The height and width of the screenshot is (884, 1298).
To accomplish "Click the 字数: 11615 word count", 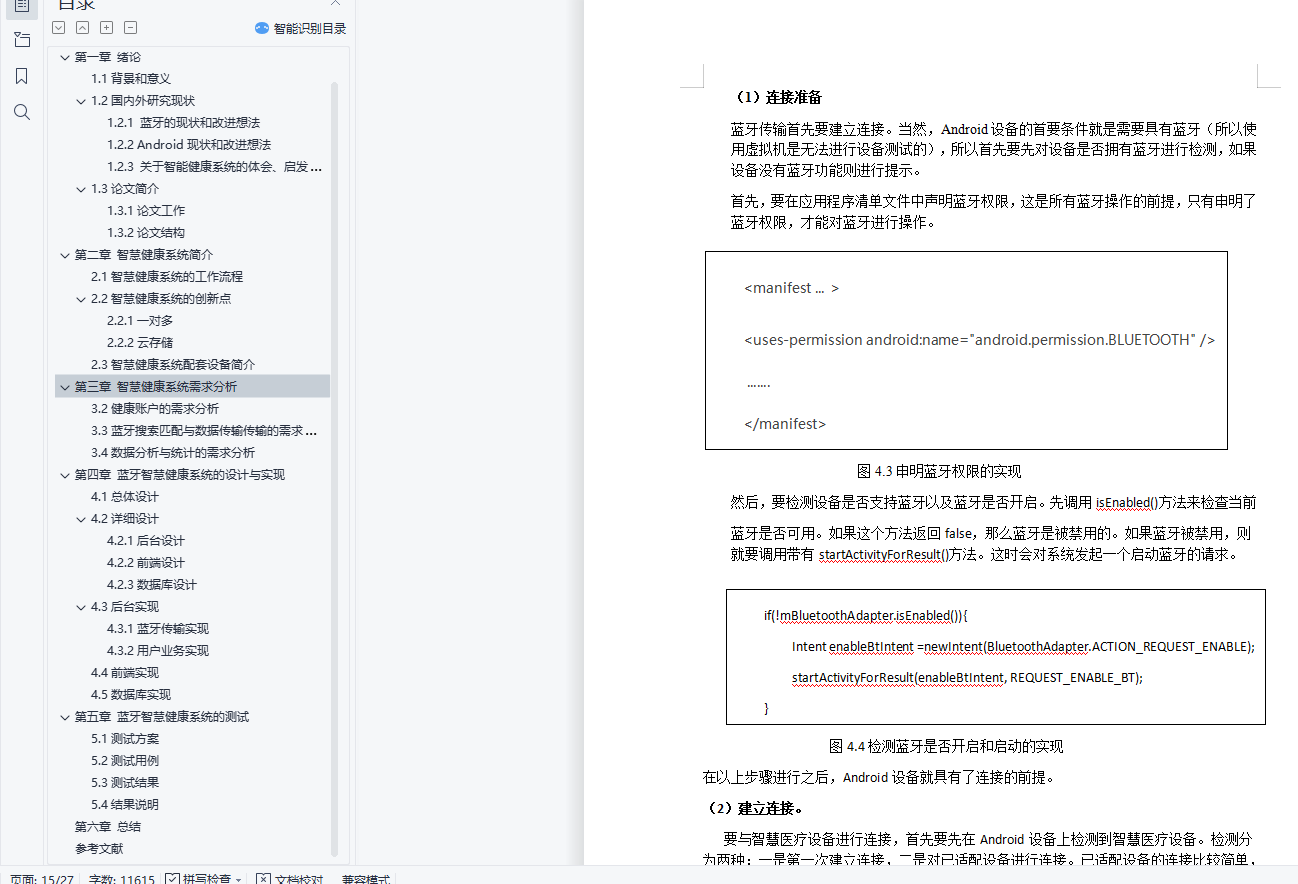I will pos(121,879).
